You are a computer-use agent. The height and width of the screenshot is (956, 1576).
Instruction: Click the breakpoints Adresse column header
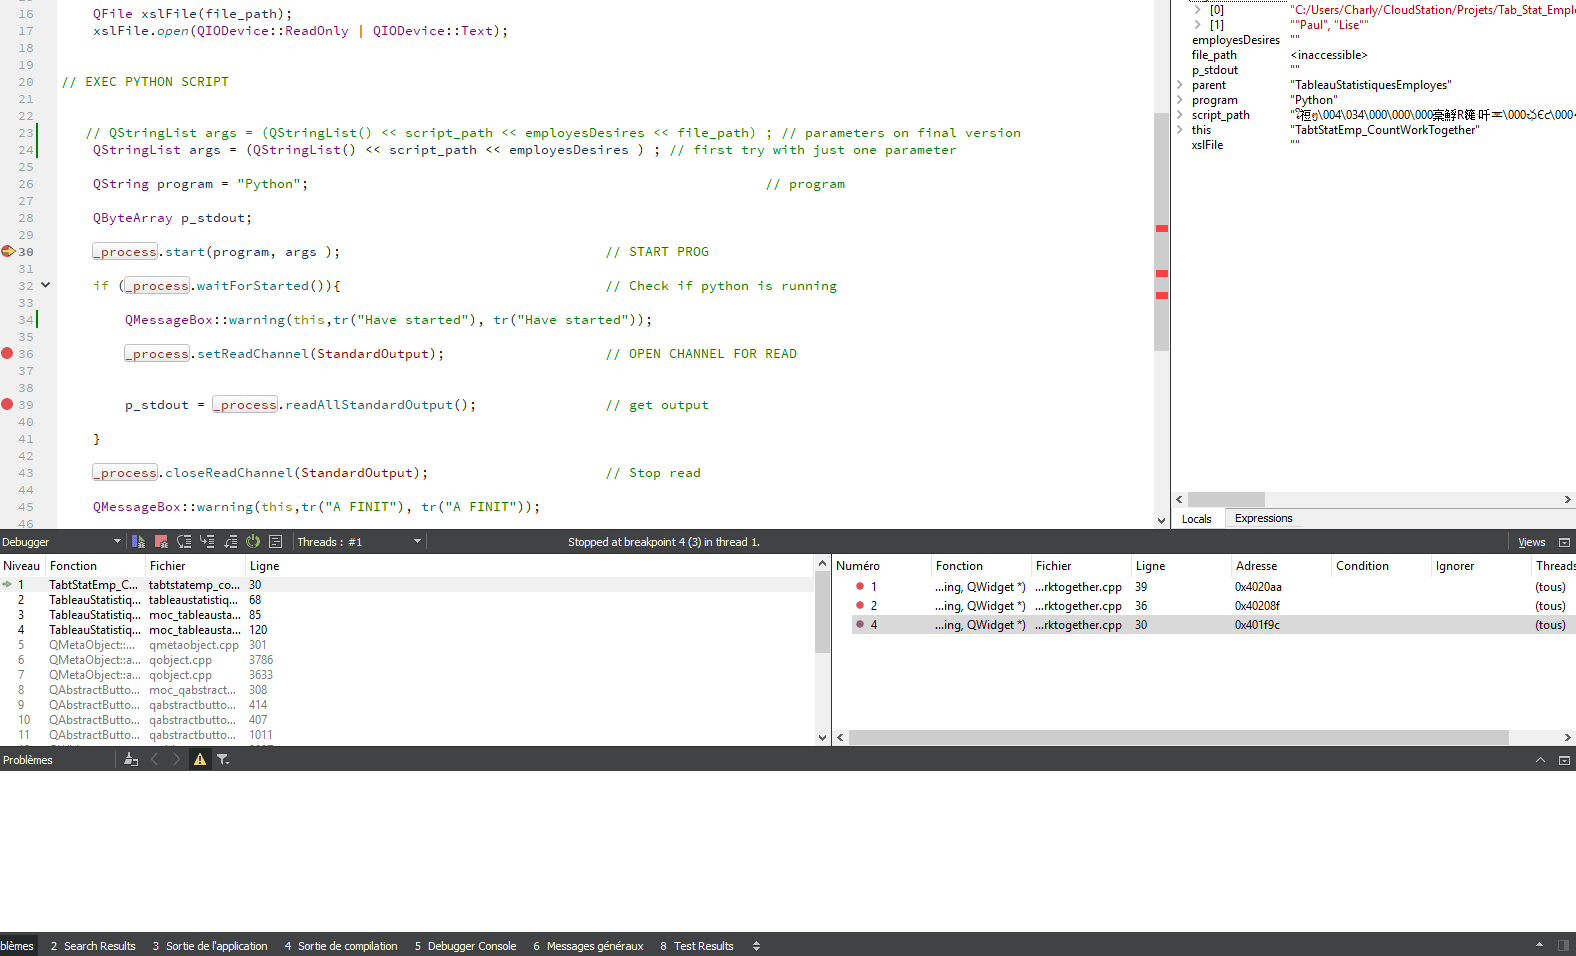click(1281, 566)
